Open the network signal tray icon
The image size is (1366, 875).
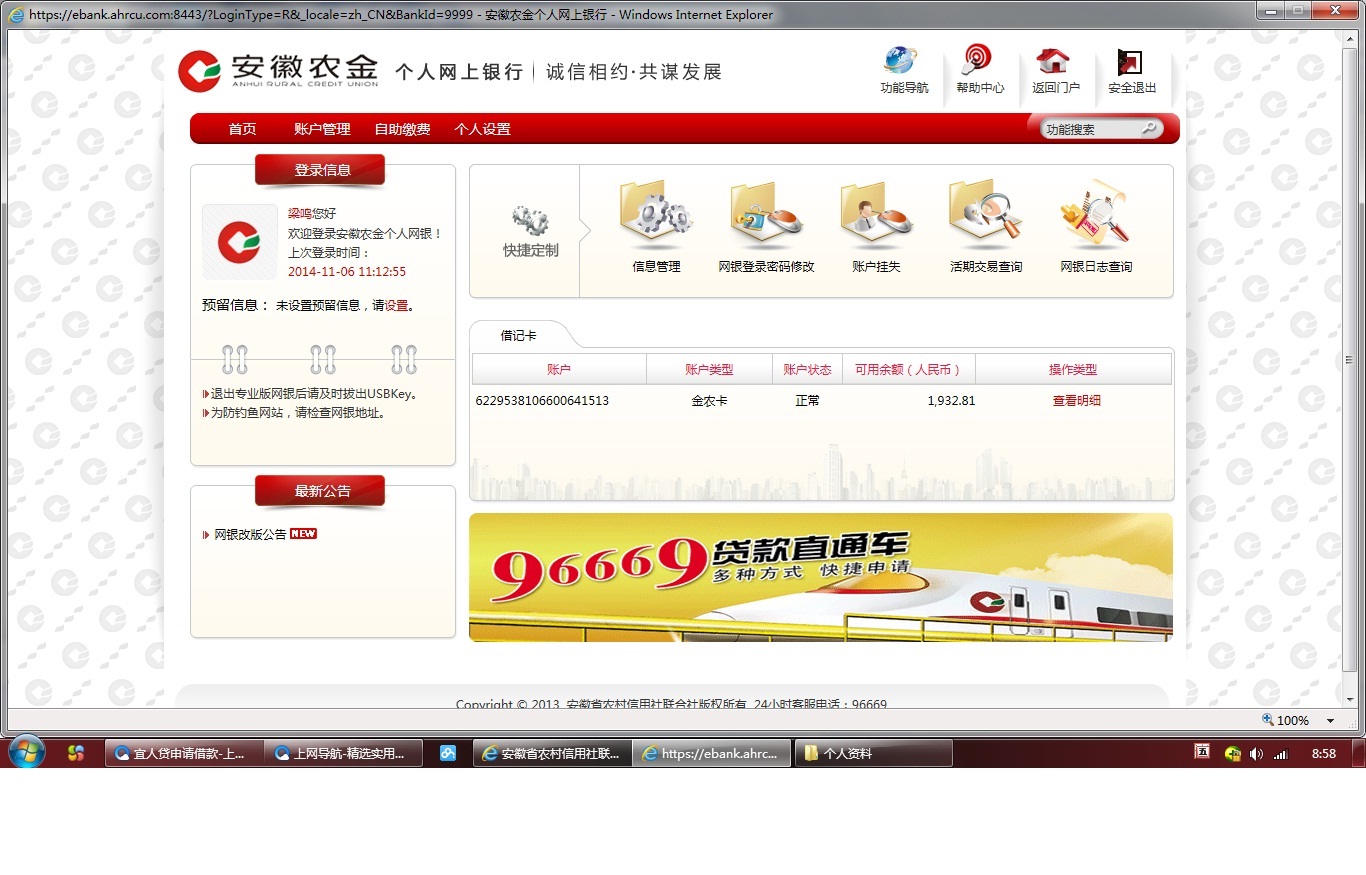[1280, 754]
